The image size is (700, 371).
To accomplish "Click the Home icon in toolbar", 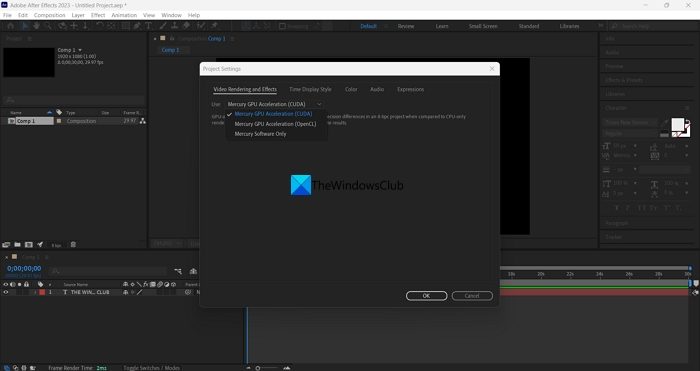I will (x=11, y=26).
